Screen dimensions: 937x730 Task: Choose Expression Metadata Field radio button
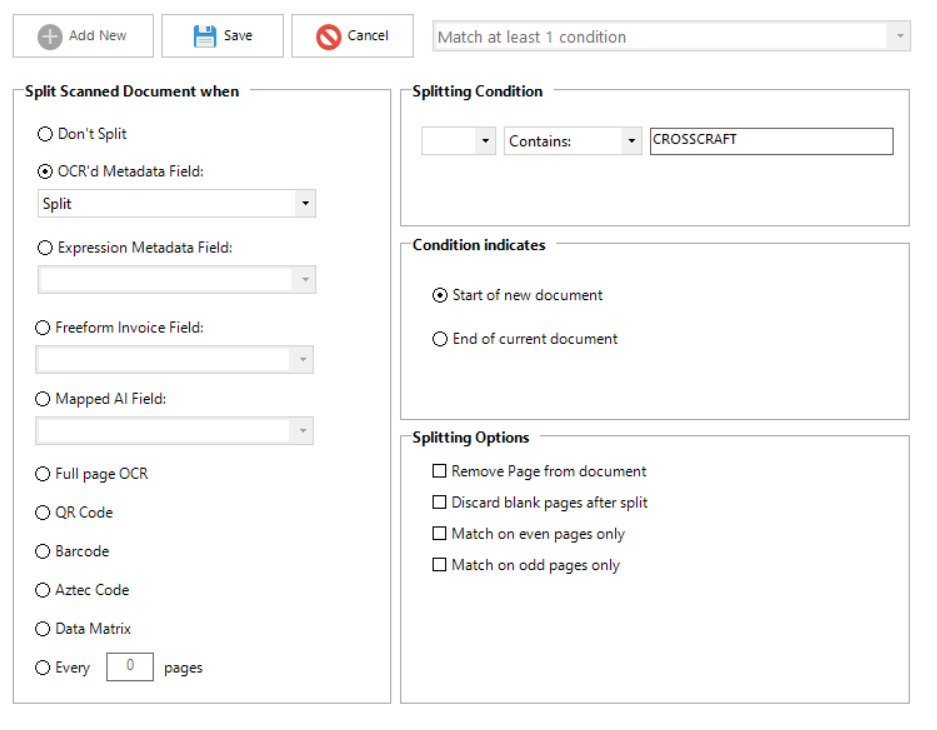[44, 248]
